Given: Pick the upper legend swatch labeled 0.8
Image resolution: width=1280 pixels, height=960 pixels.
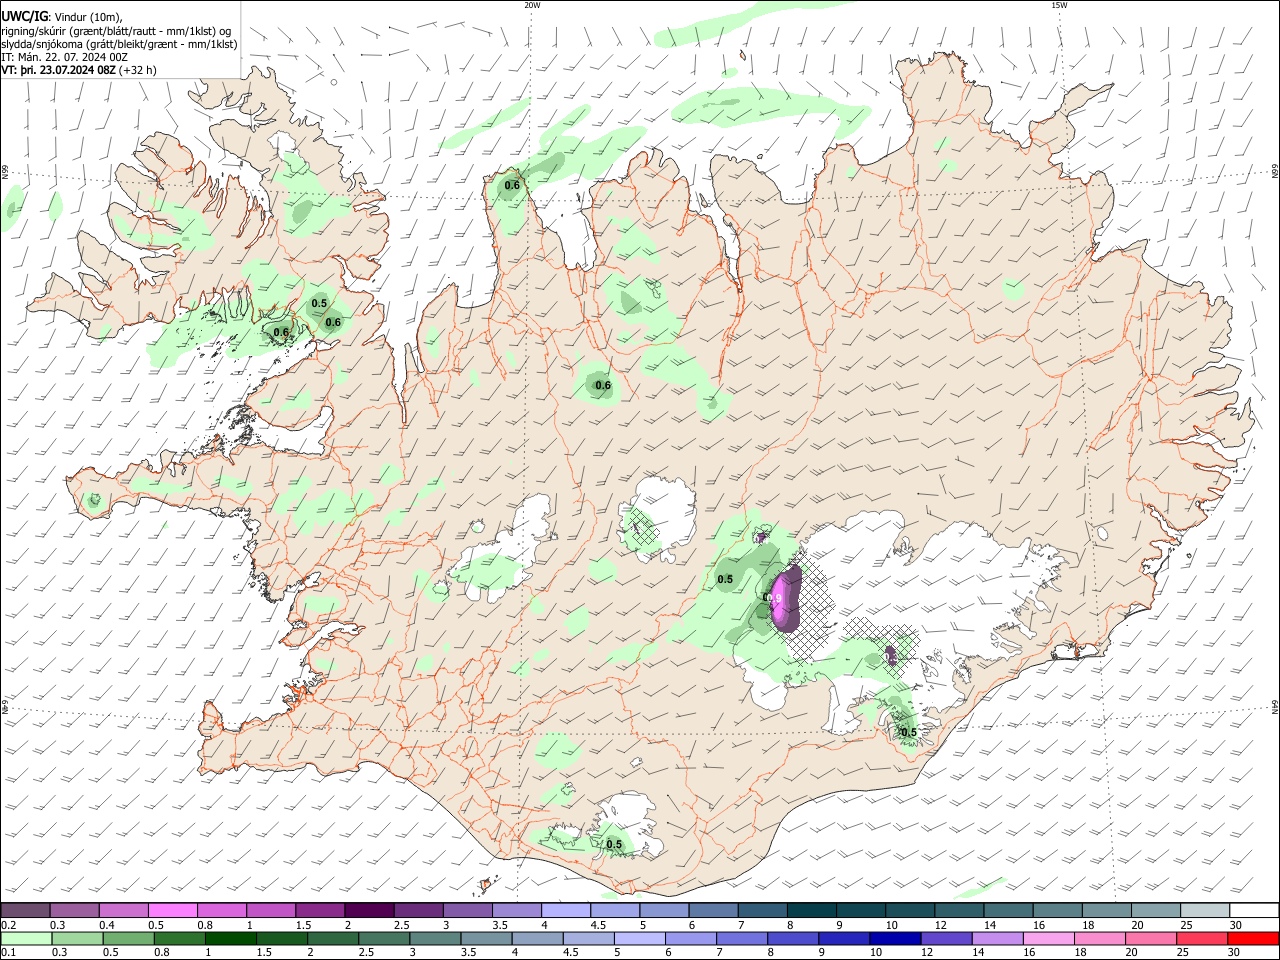Looking at the screenshot, I should [221, 910].
